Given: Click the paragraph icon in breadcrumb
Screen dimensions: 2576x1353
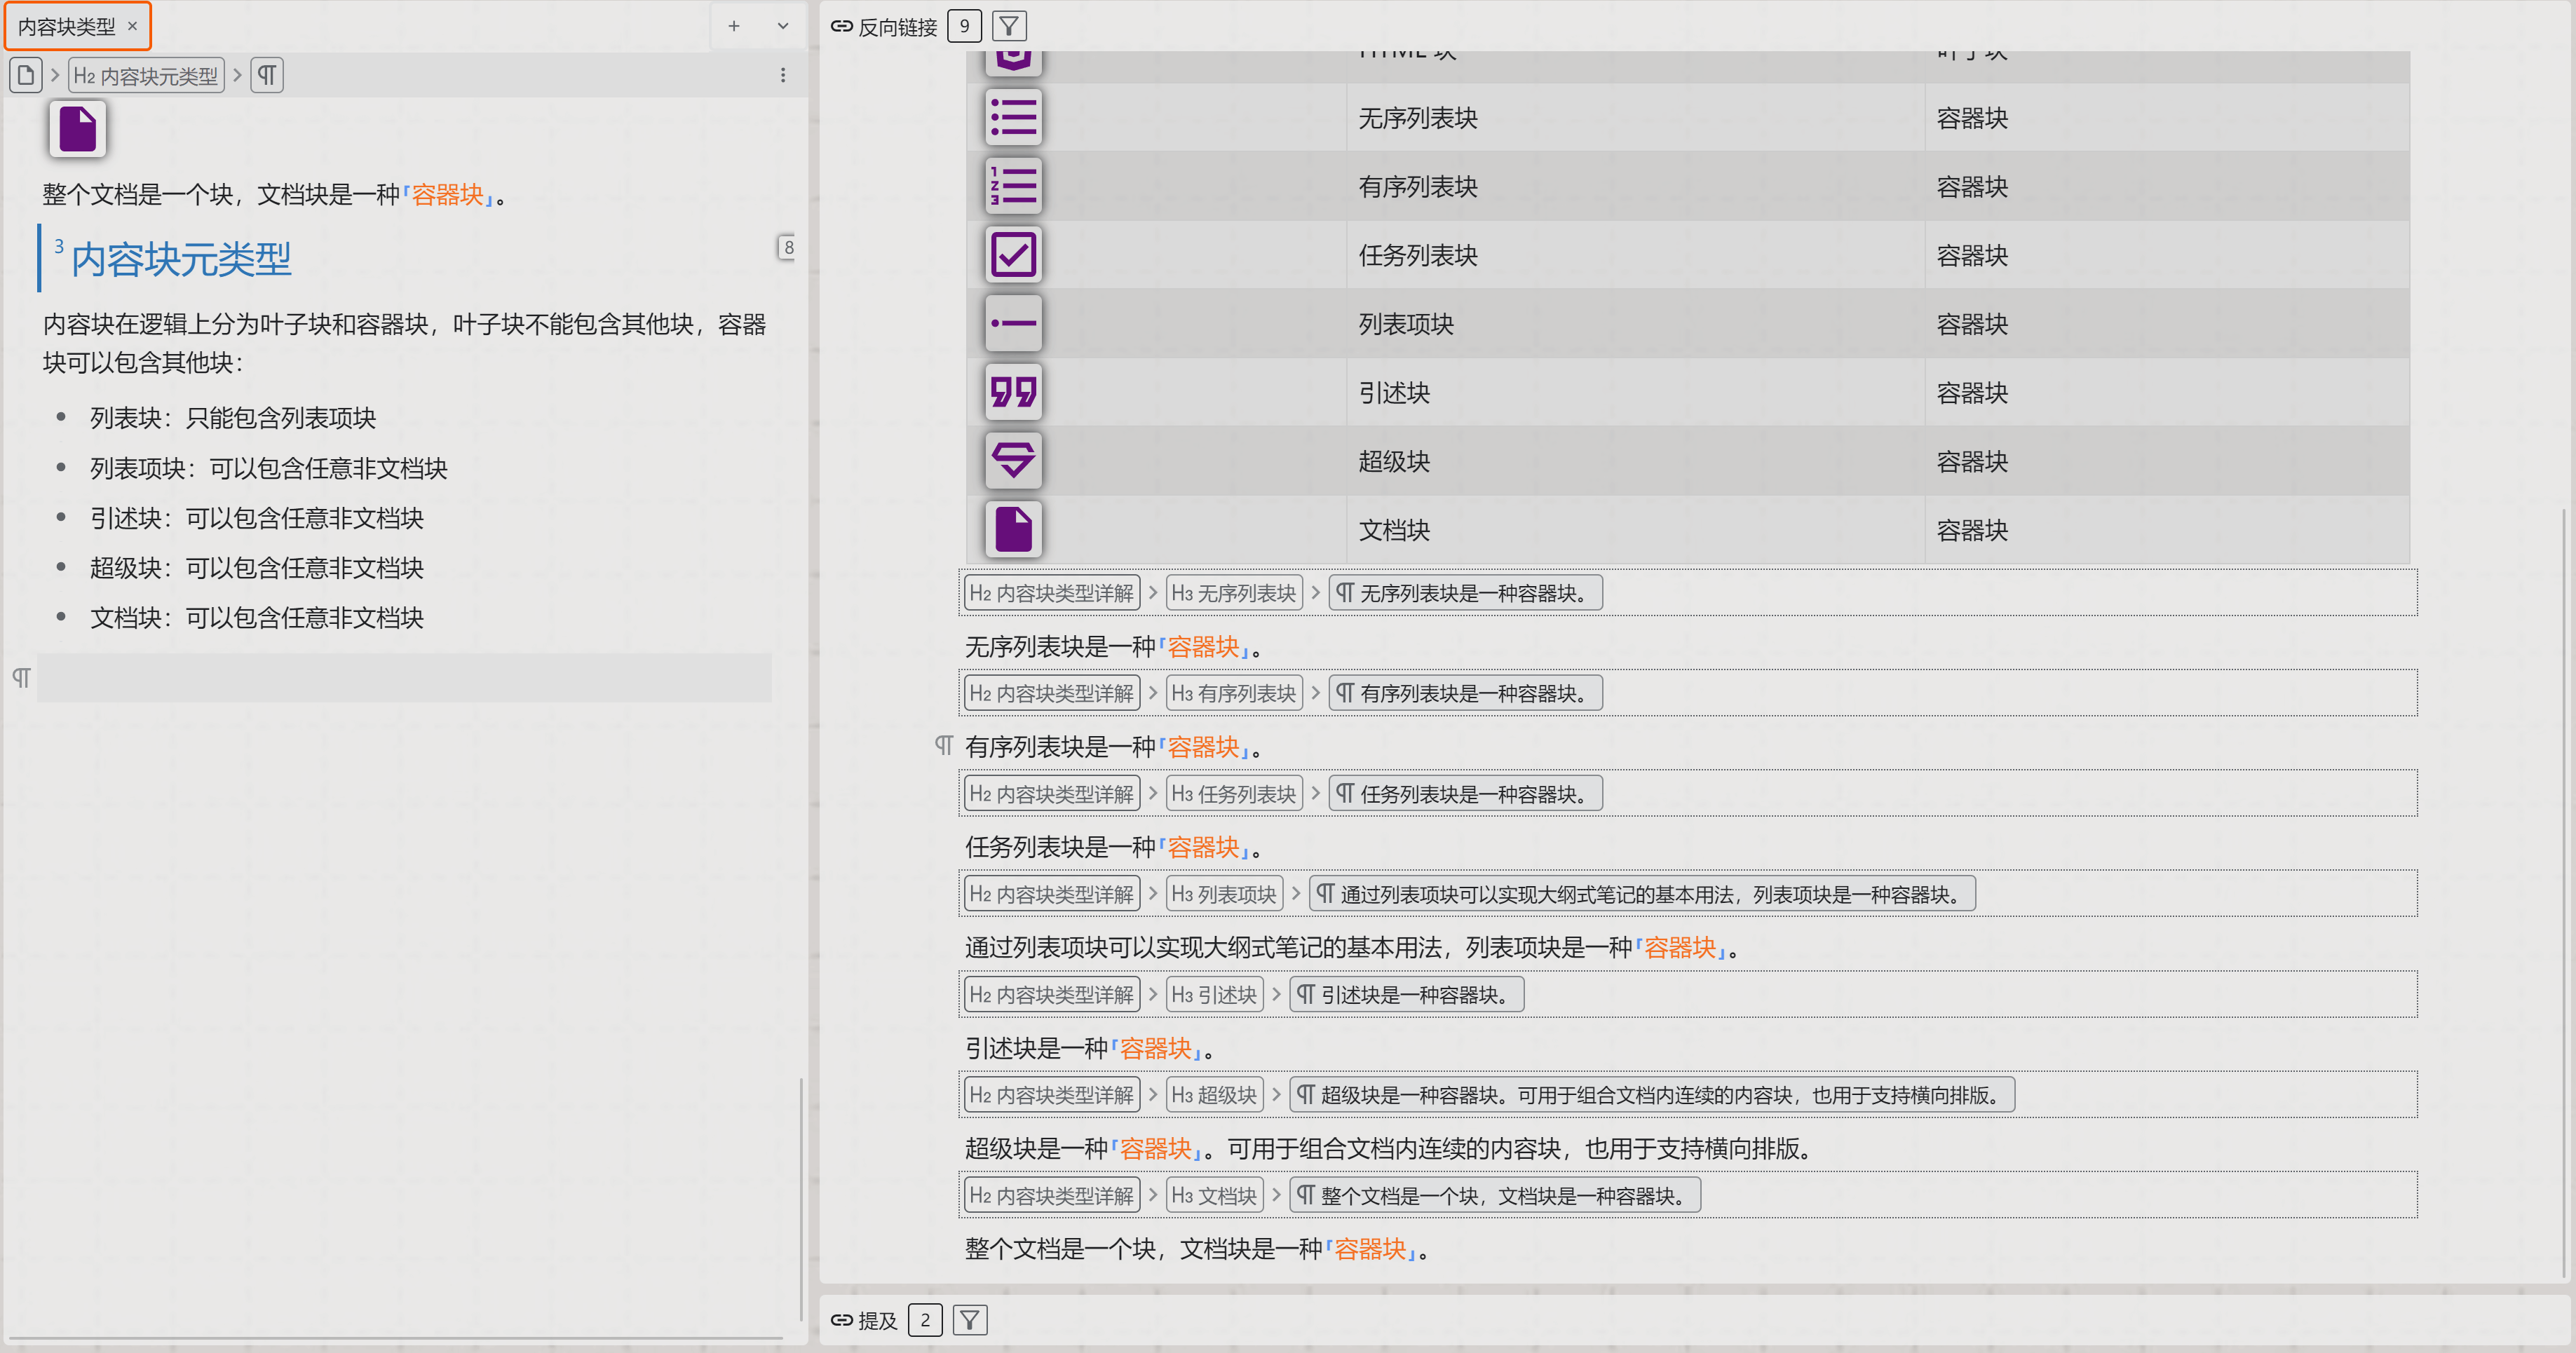Looking at the screenshot, I should (267, 75).
